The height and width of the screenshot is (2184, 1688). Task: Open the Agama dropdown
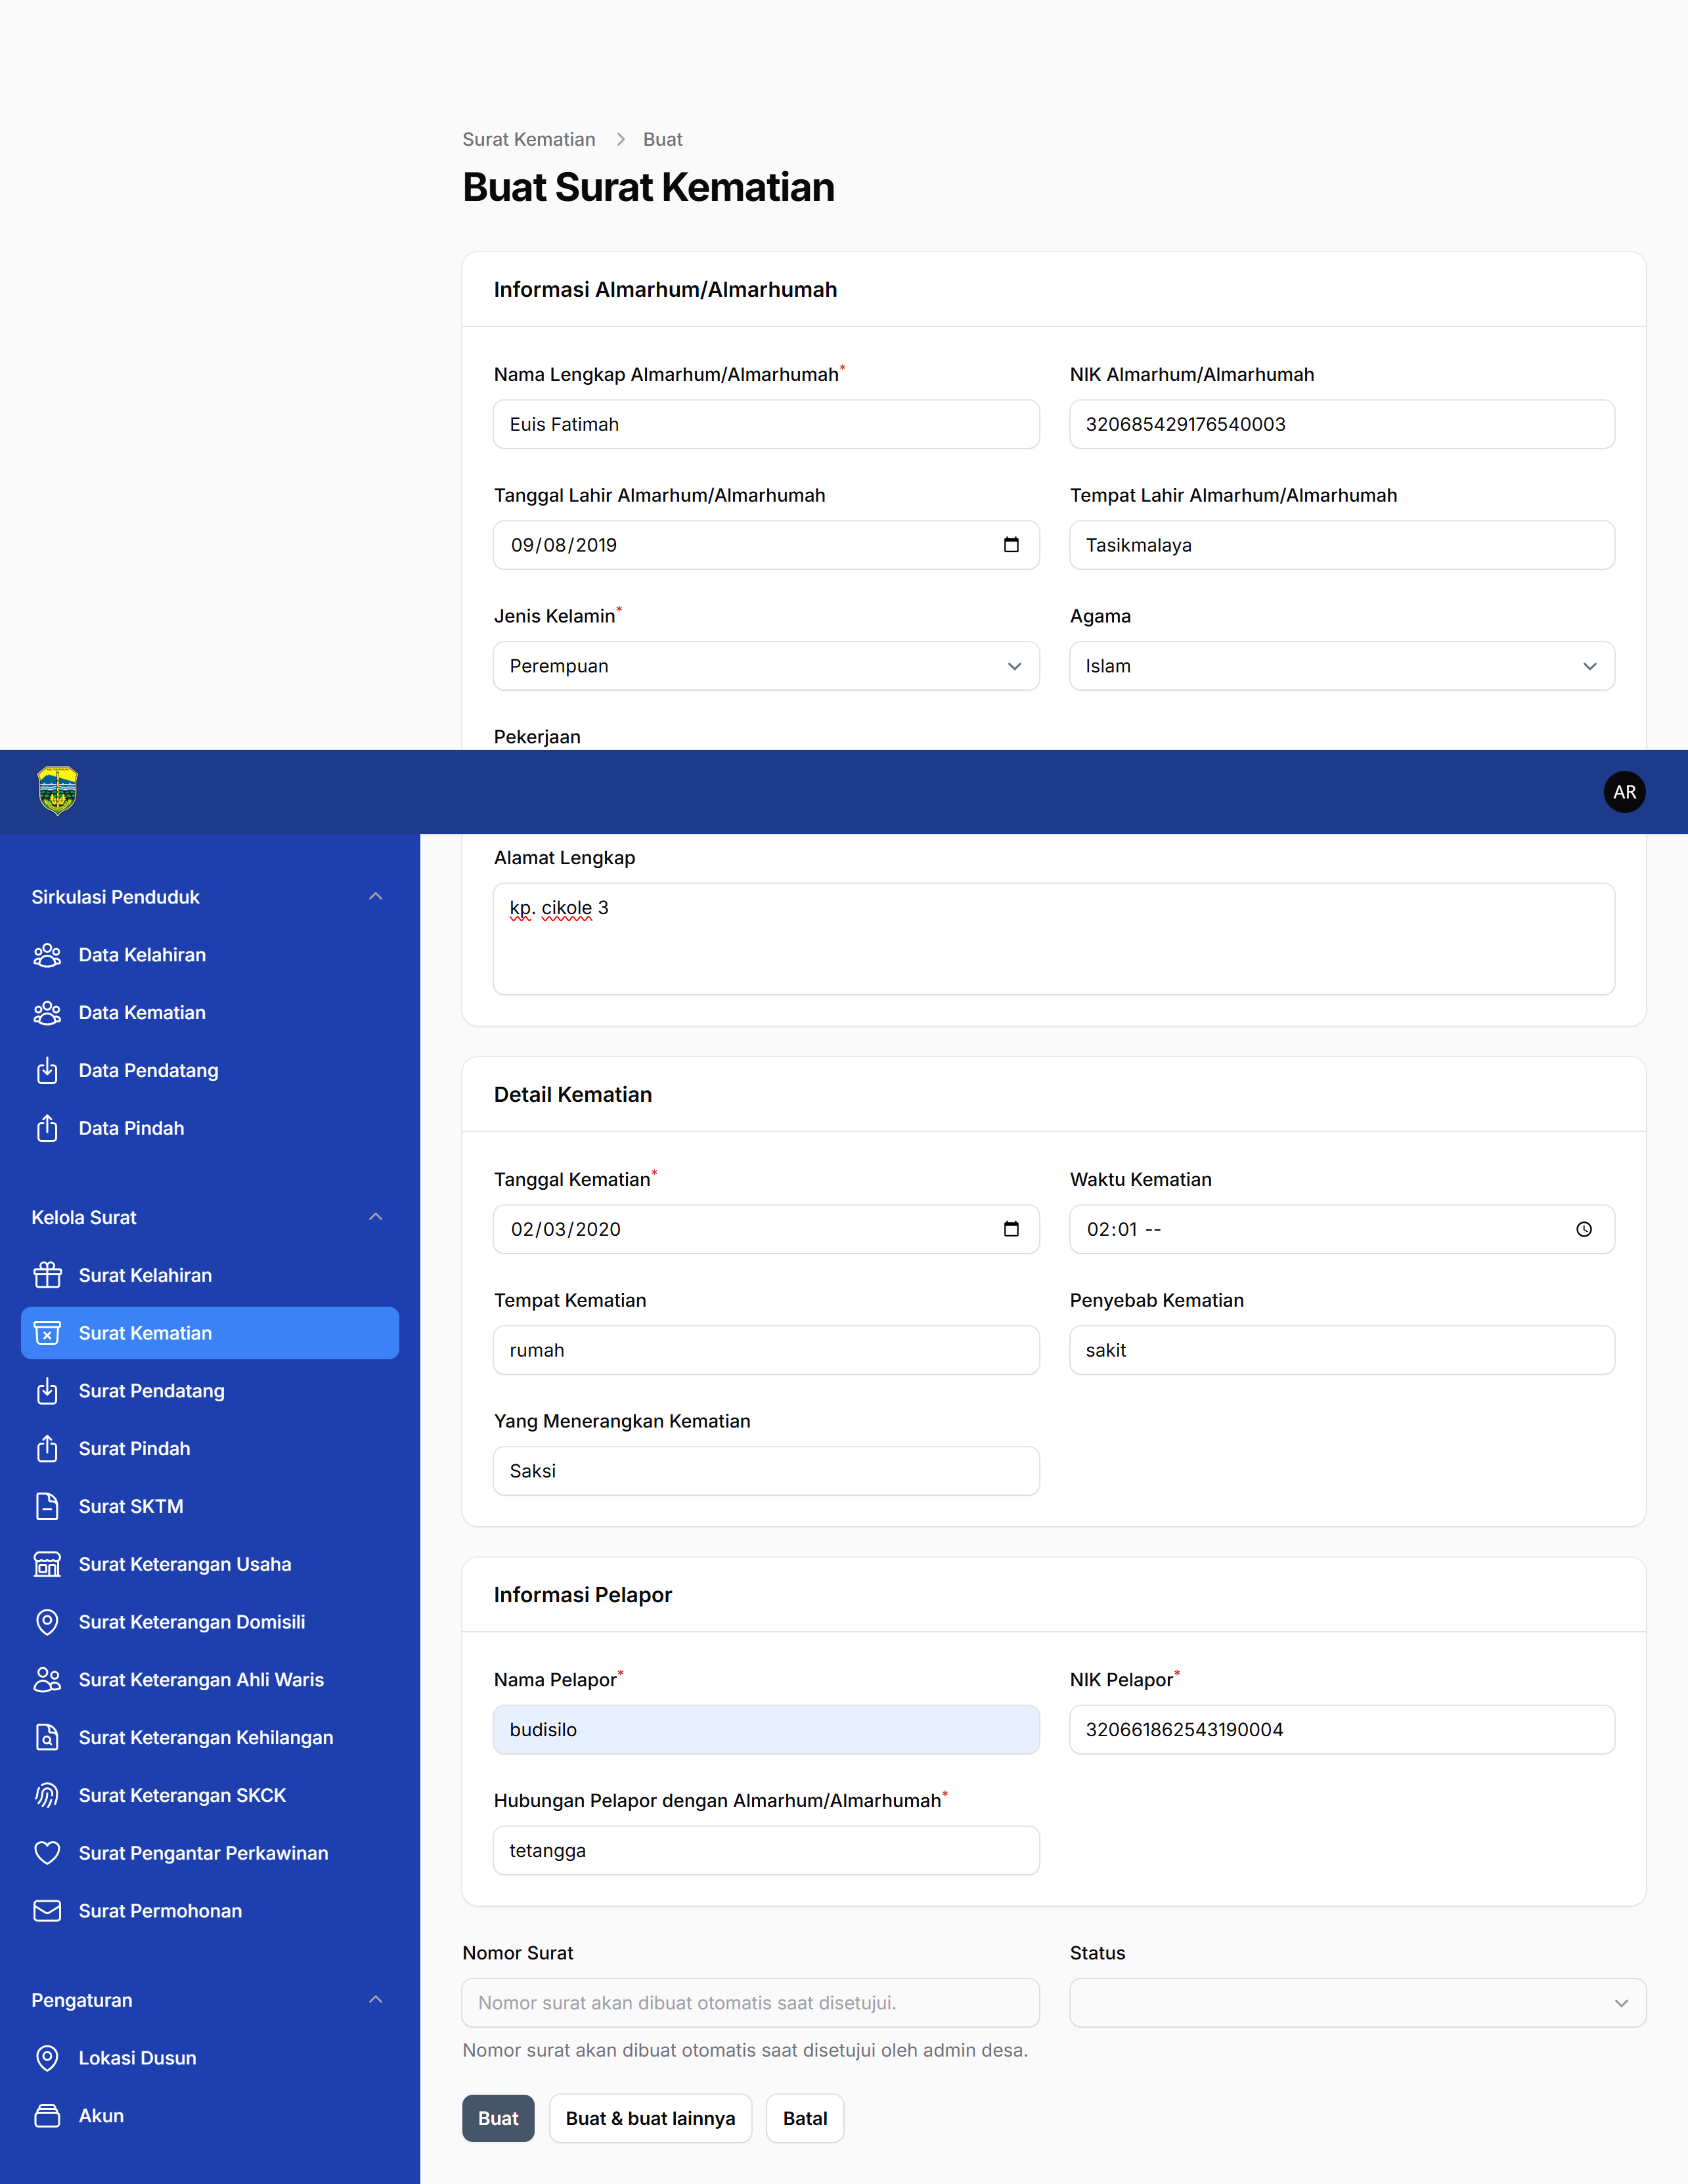pos(1342,666)
